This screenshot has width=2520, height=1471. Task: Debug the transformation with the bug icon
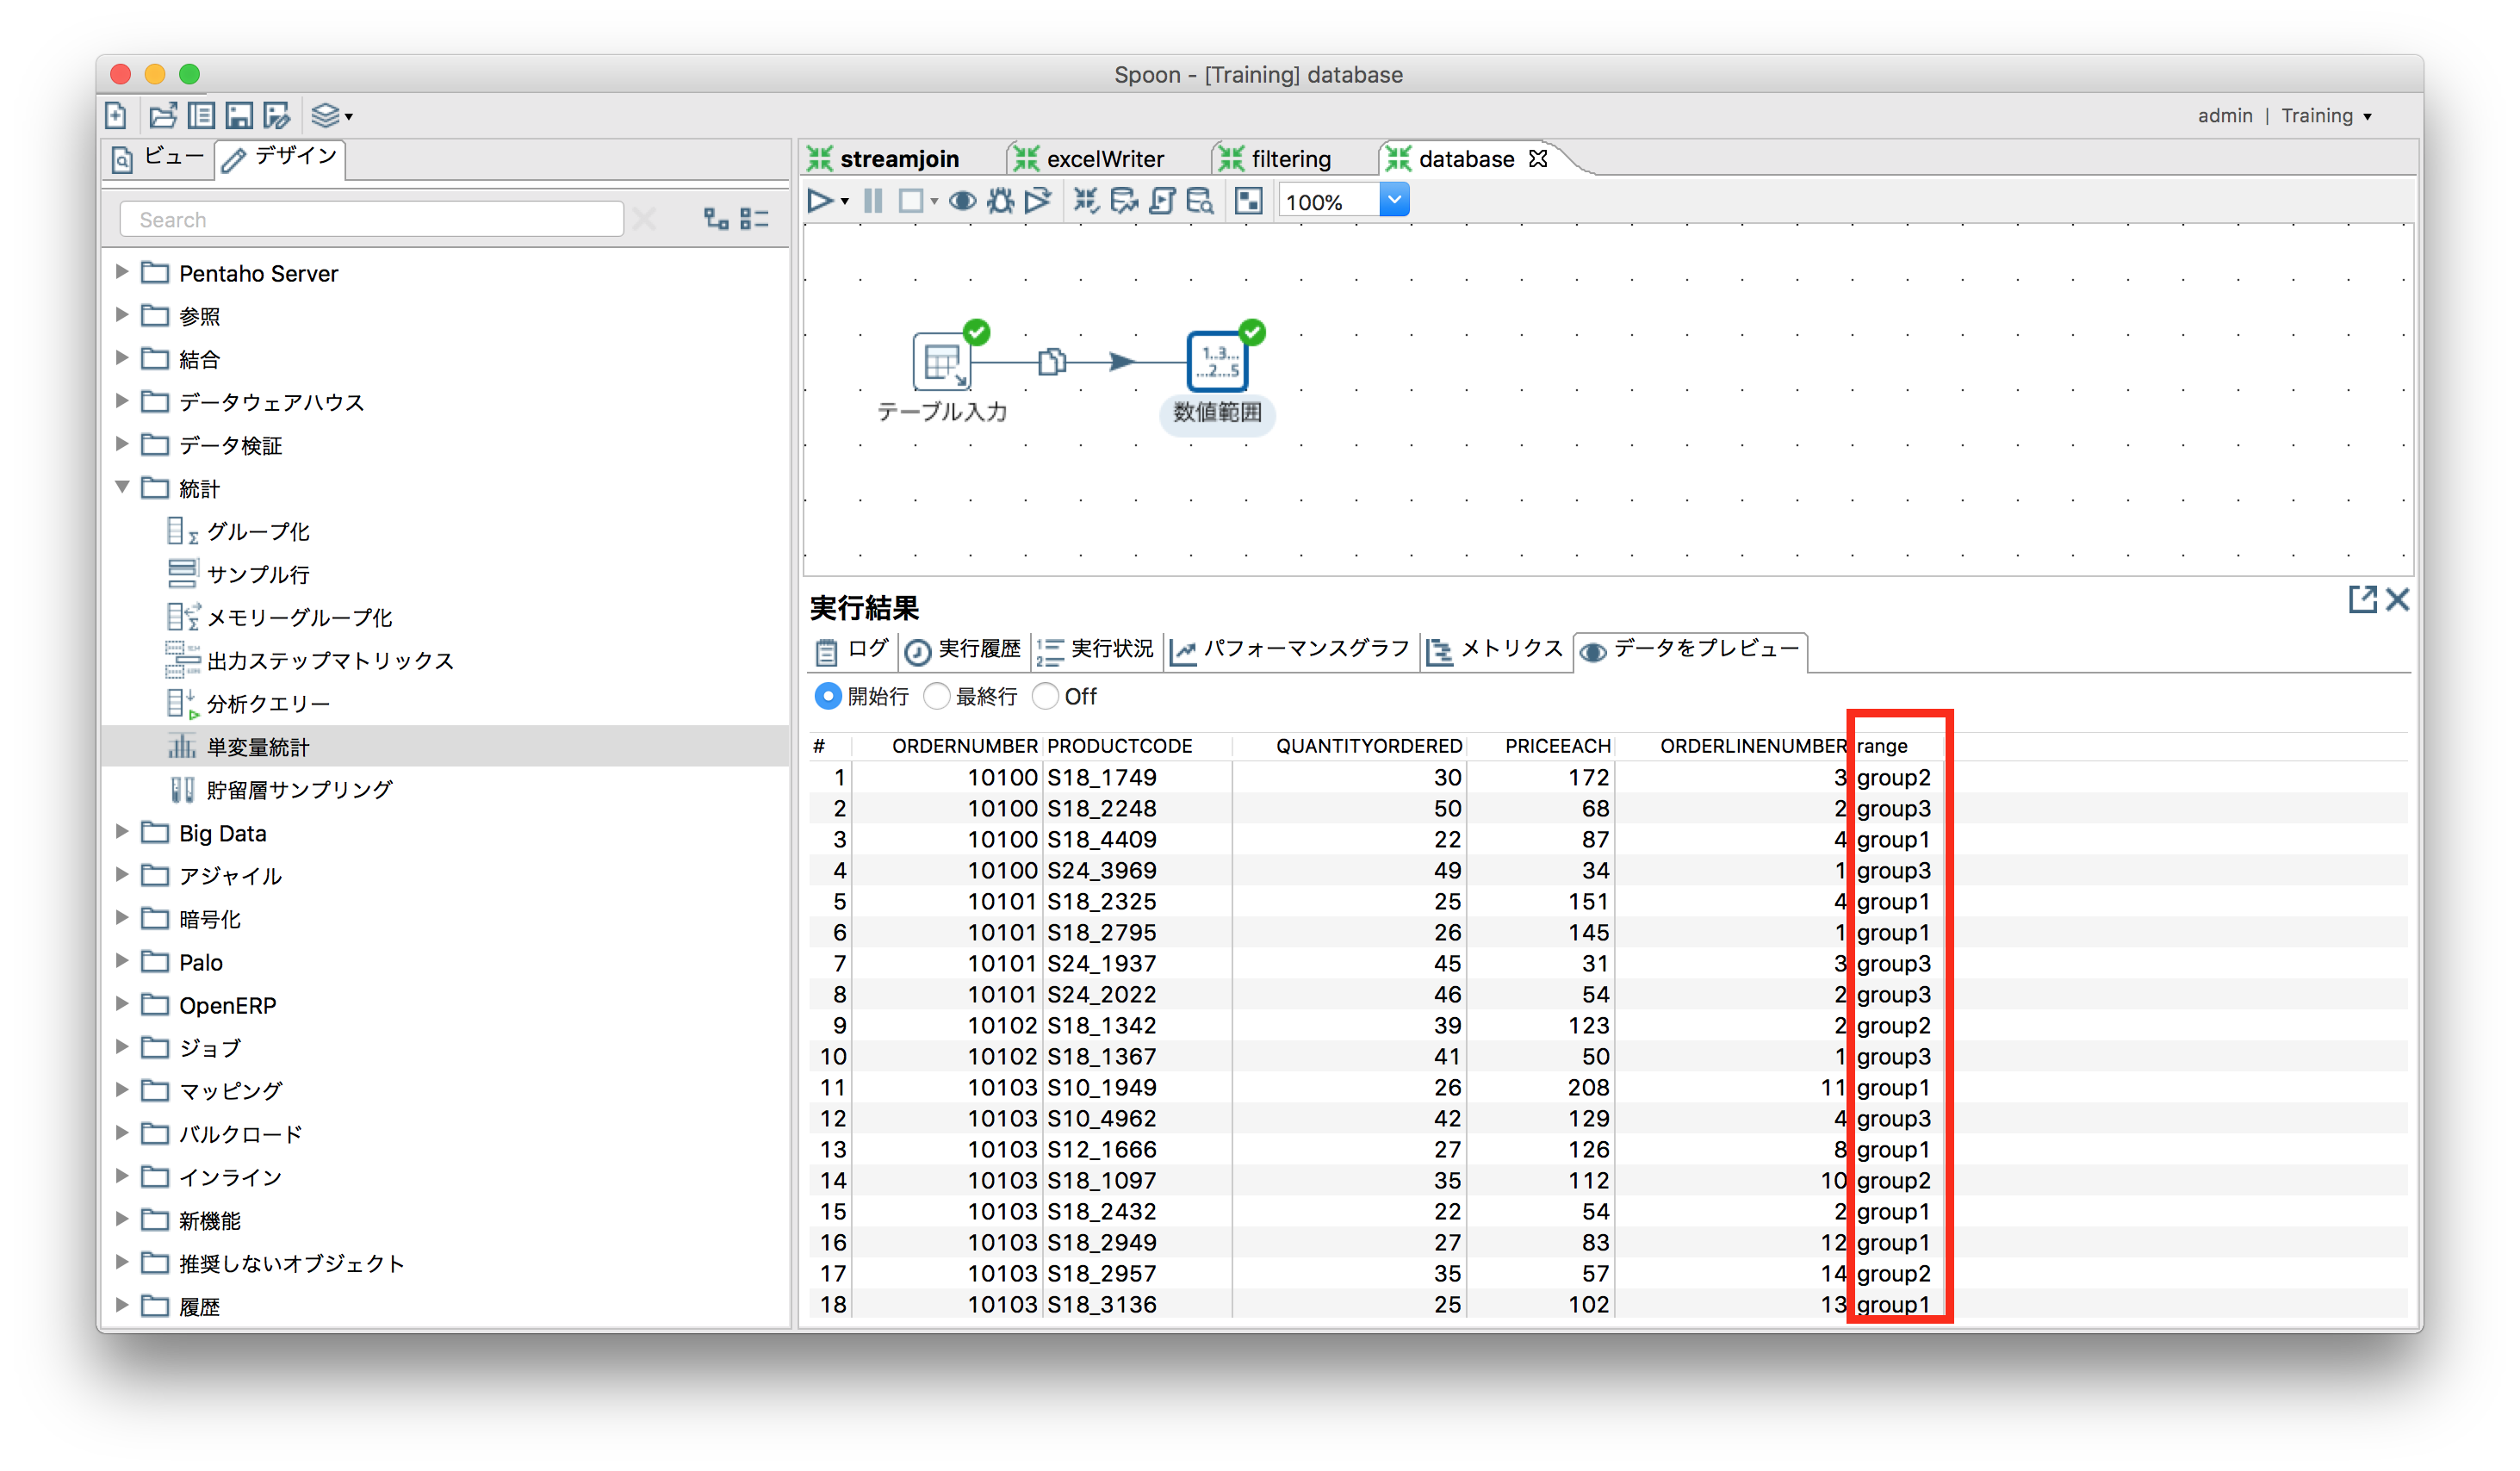[x=1000, y=200]
